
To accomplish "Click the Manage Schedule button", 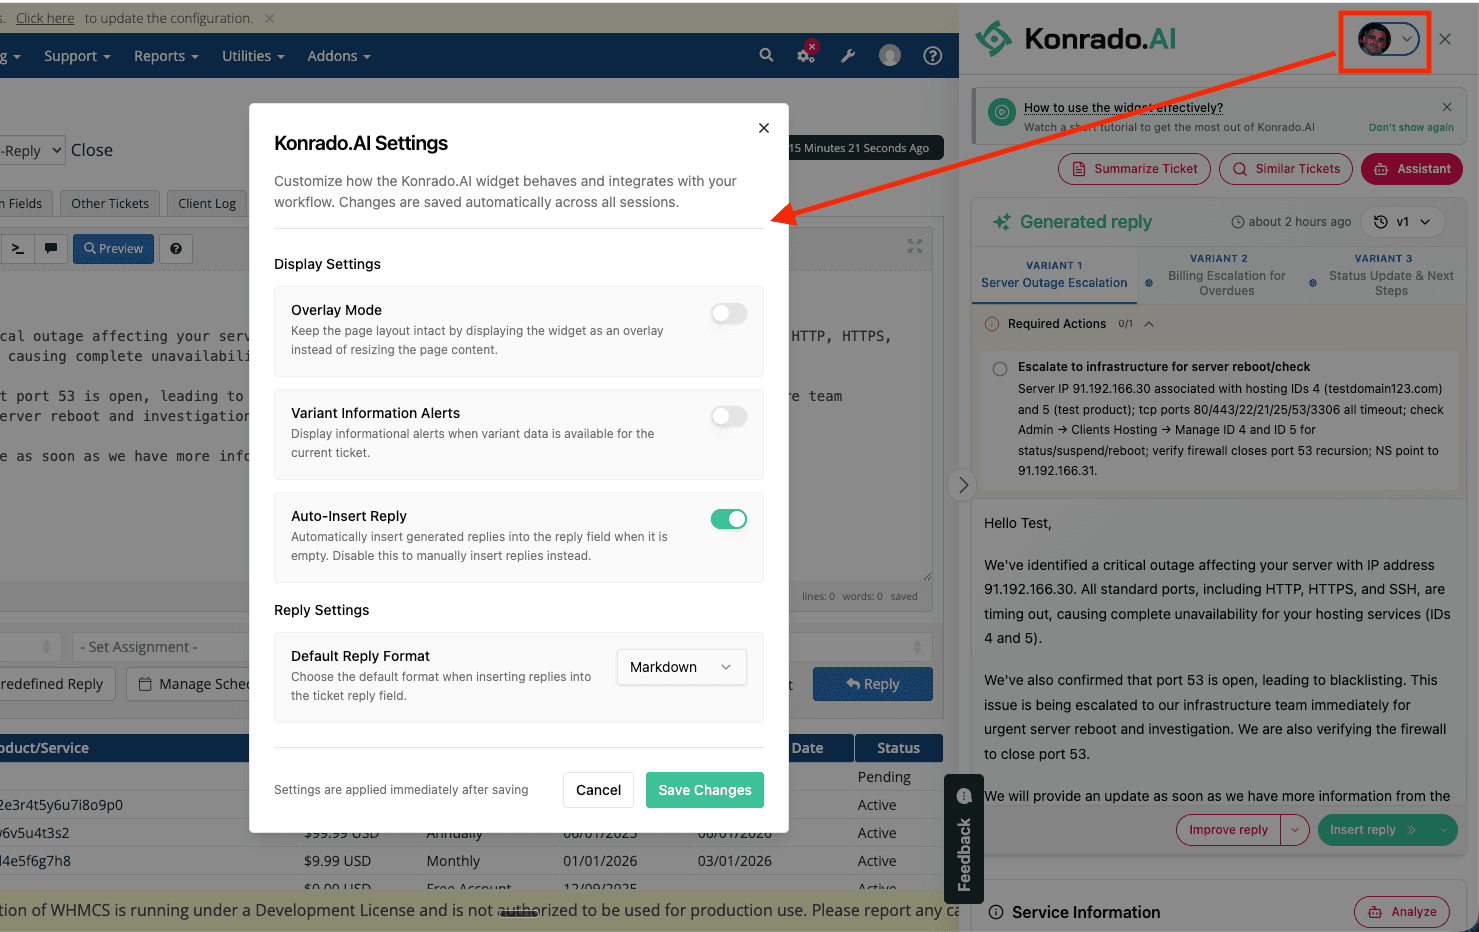I will coord(188,684).
